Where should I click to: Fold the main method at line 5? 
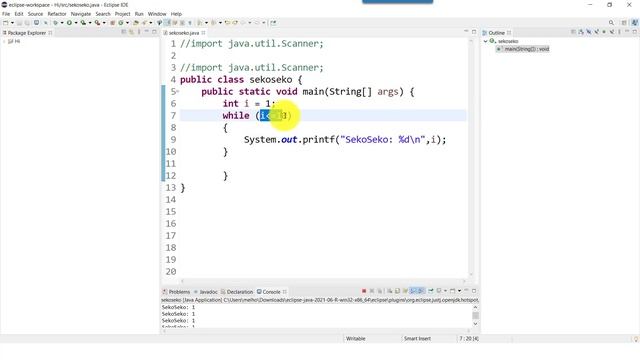(x=178, y=91)
